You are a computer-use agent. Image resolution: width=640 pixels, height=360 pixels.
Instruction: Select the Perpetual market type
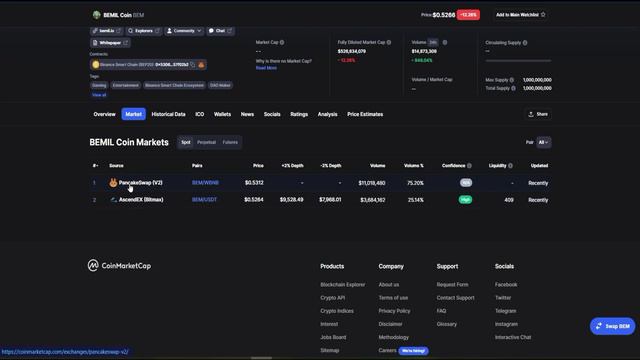(x=206, y=142)
